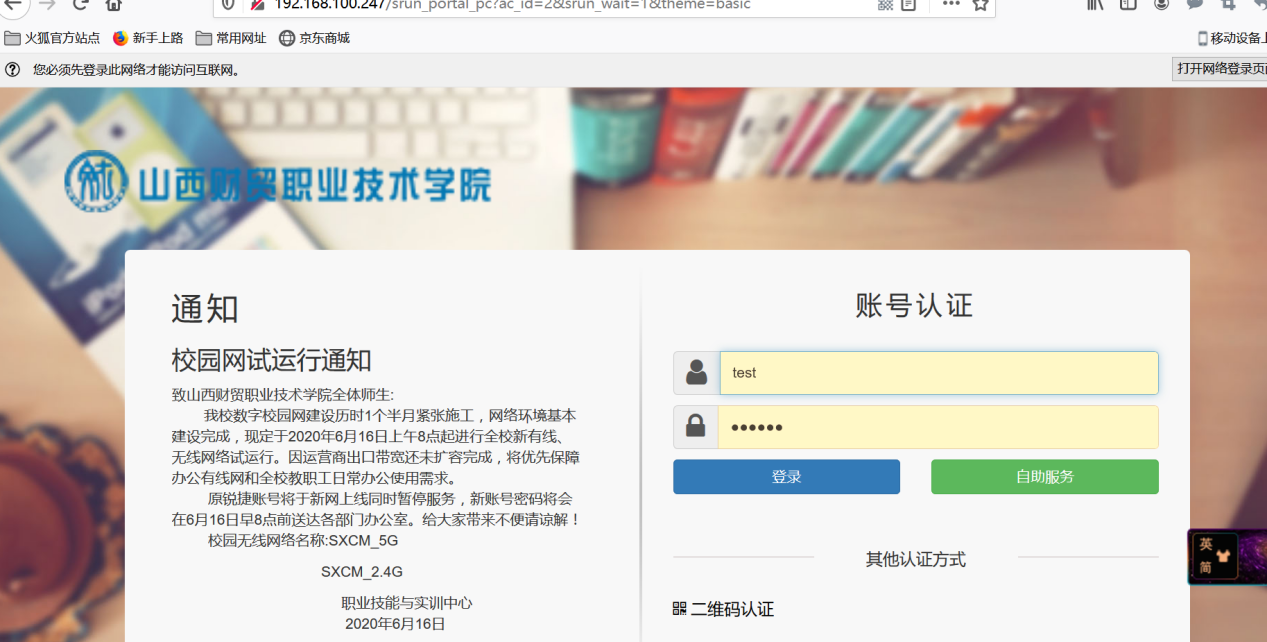
Task: Click the user silhouette icon beside username
Action: coord(696,373)
